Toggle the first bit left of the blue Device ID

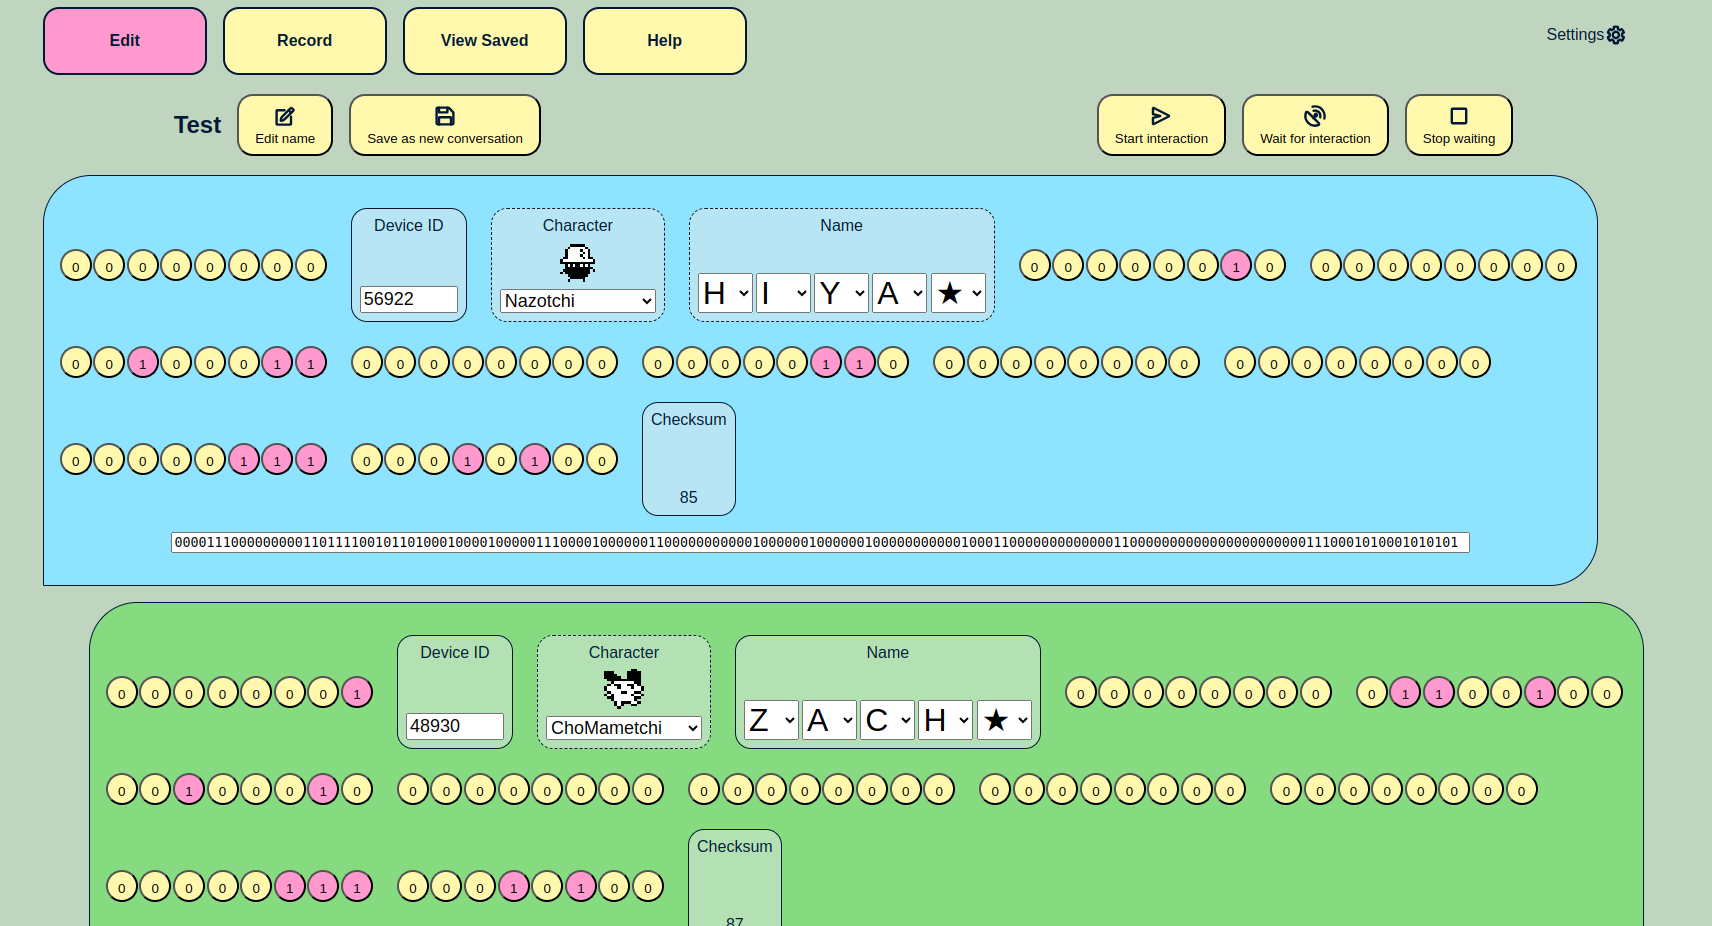coord(76,266)
